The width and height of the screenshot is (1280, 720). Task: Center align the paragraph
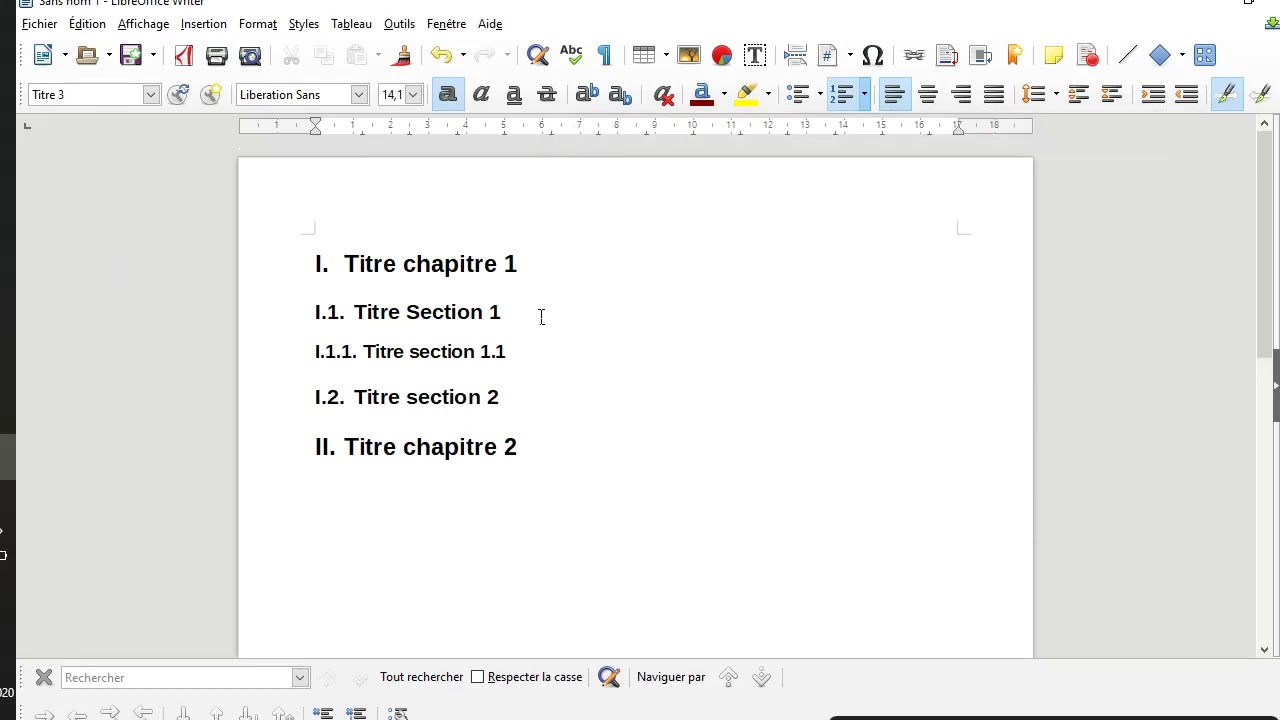click(x=927, y=95)
